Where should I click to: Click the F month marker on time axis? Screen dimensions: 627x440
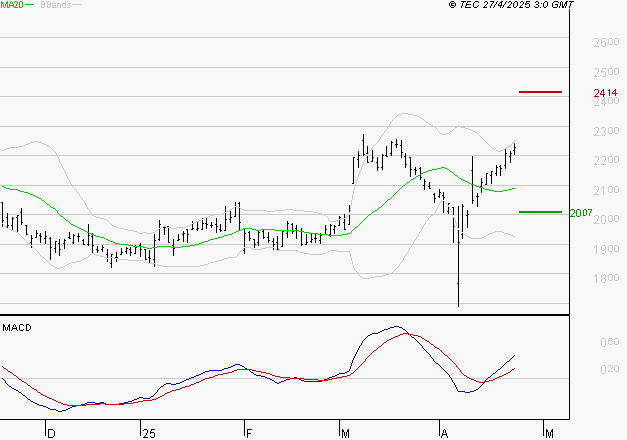point(249,434)
